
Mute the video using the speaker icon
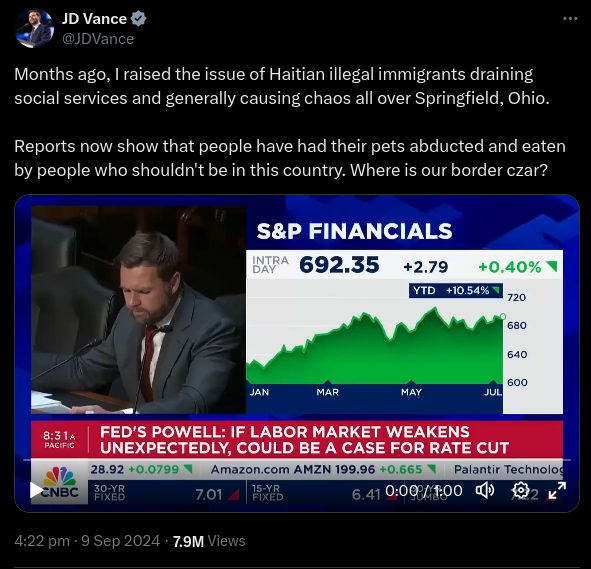(x=484, y=490)
